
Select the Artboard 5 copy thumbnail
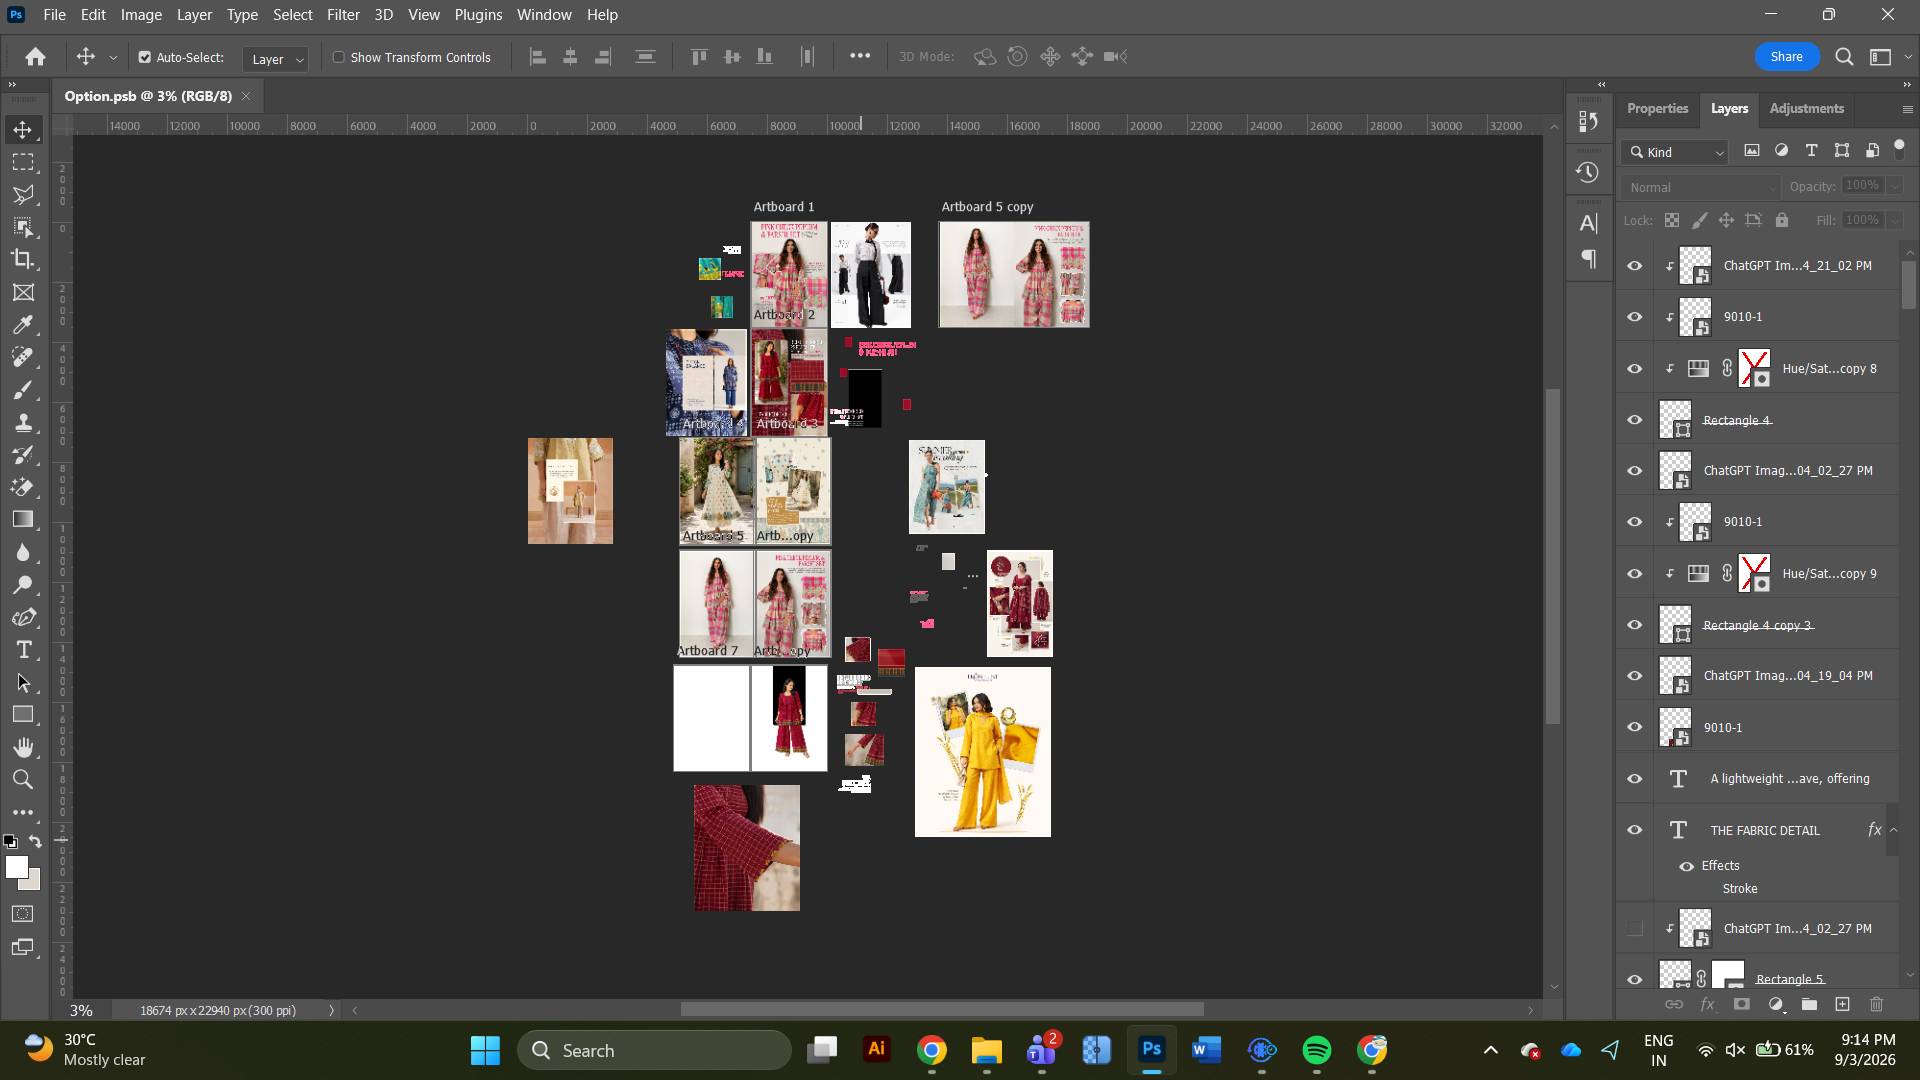pos(1014,275)
